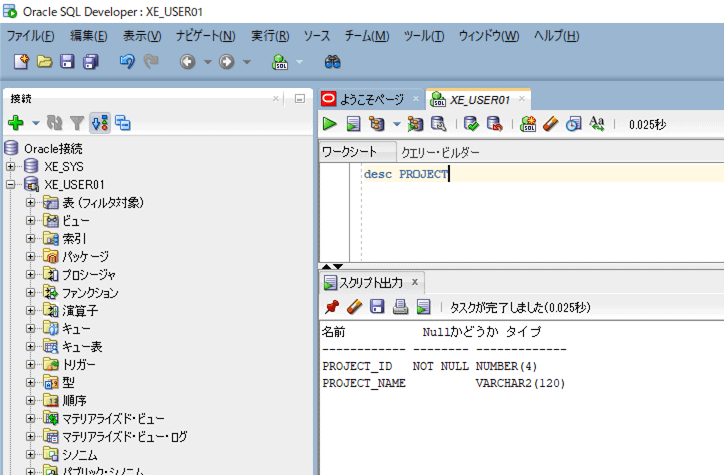Click eraser Clear icon in script output toolbar
This screenshot has width=724, height=475.
[354, 307]
